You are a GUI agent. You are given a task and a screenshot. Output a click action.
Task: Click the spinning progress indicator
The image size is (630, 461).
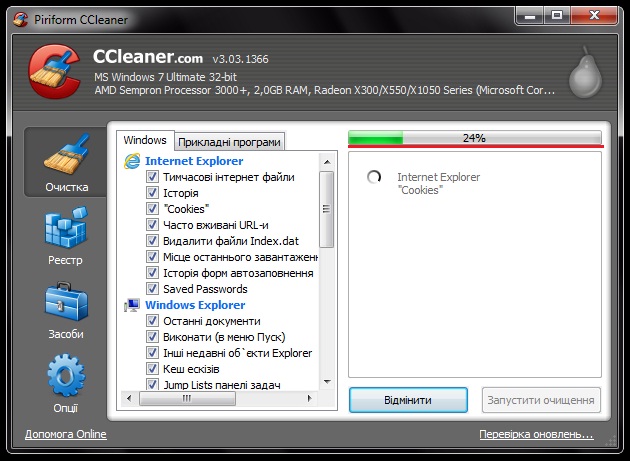(374, 177)
